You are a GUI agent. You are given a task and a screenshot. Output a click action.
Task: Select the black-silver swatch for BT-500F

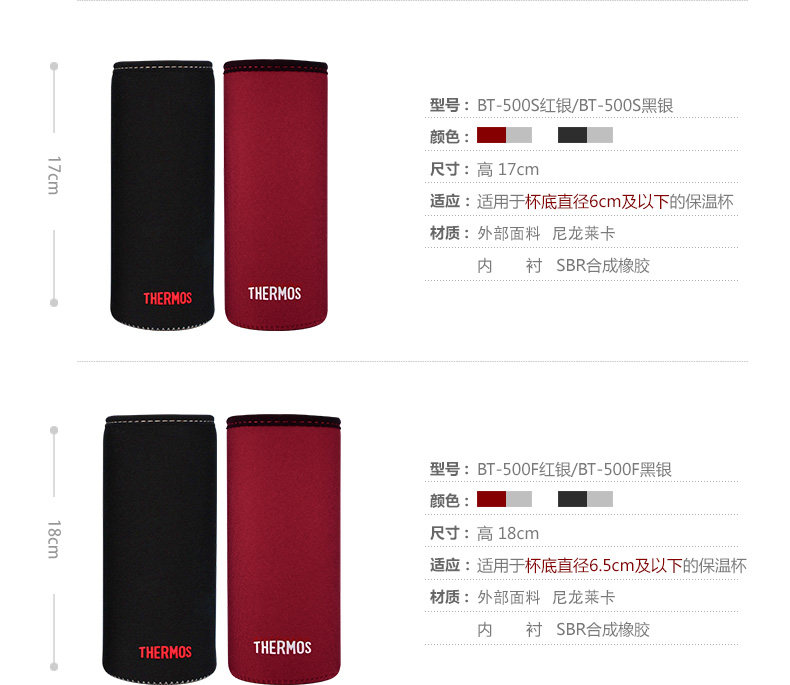(585, 499)
